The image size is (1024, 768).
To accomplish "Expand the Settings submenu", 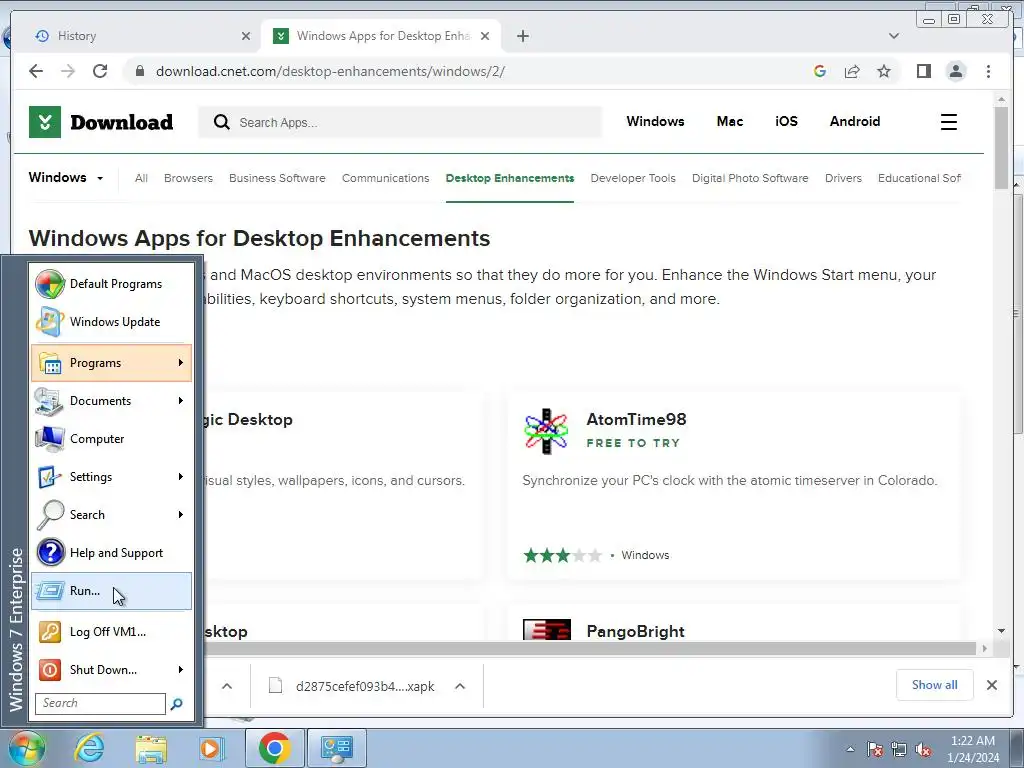I will click(x=112, y=477).
